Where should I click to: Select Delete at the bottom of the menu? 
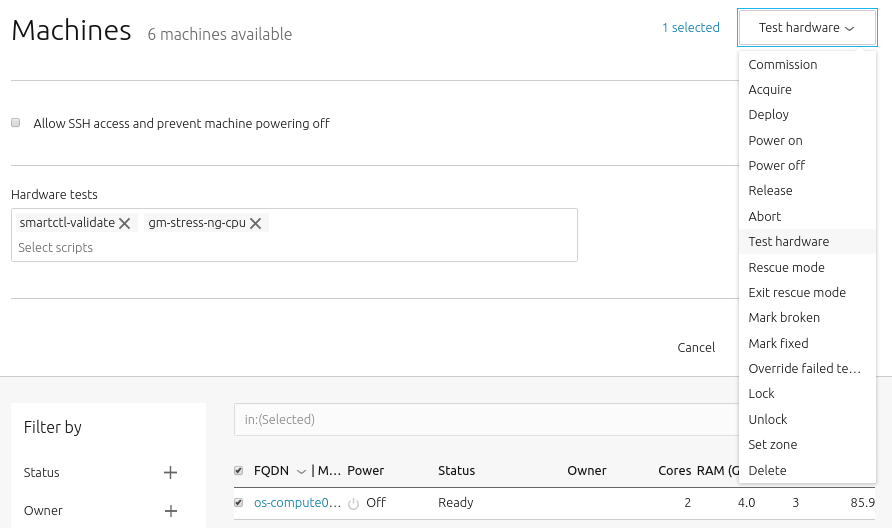pyautogui.click(x=767, y=471)
